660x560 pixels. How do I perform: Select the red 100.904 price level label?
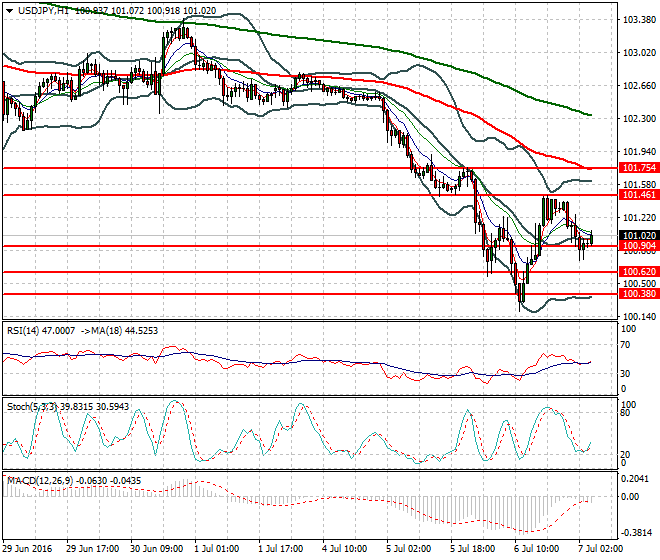(x=639, y=246)
